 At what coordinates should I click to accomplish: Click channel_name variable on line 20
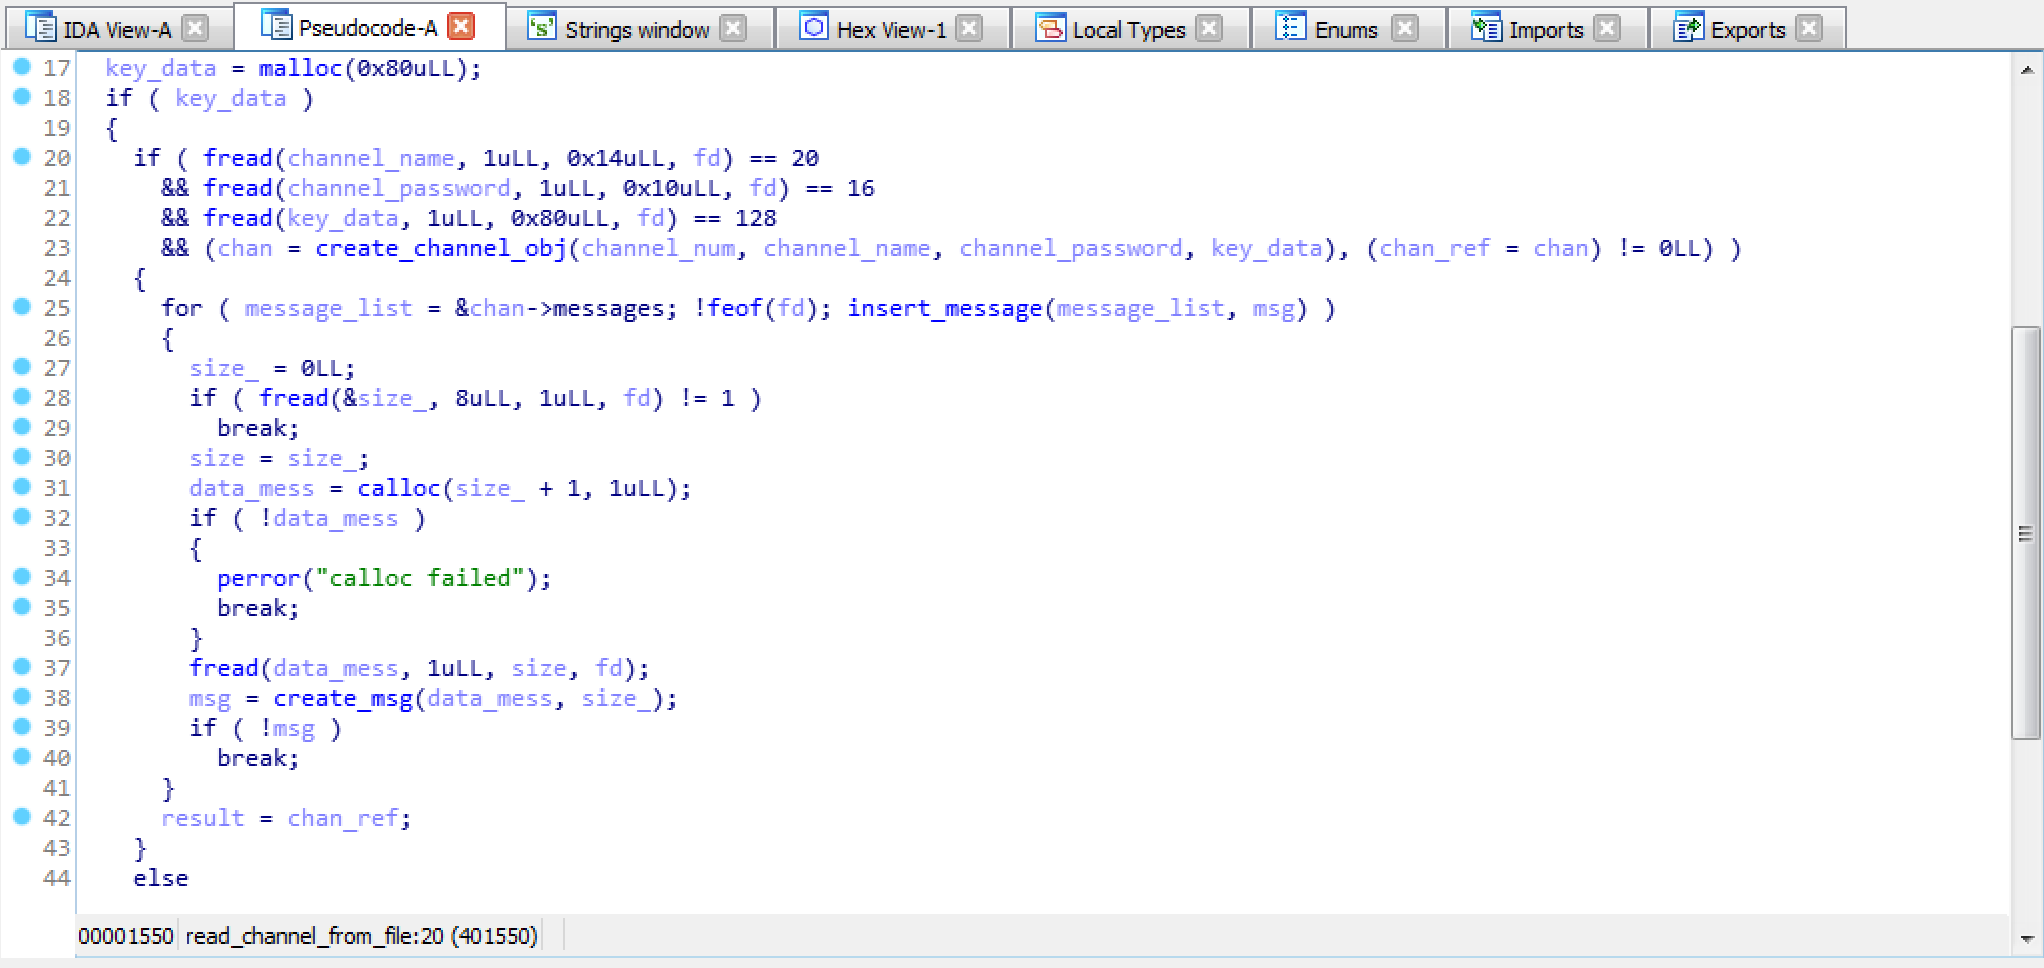(371, 158)
